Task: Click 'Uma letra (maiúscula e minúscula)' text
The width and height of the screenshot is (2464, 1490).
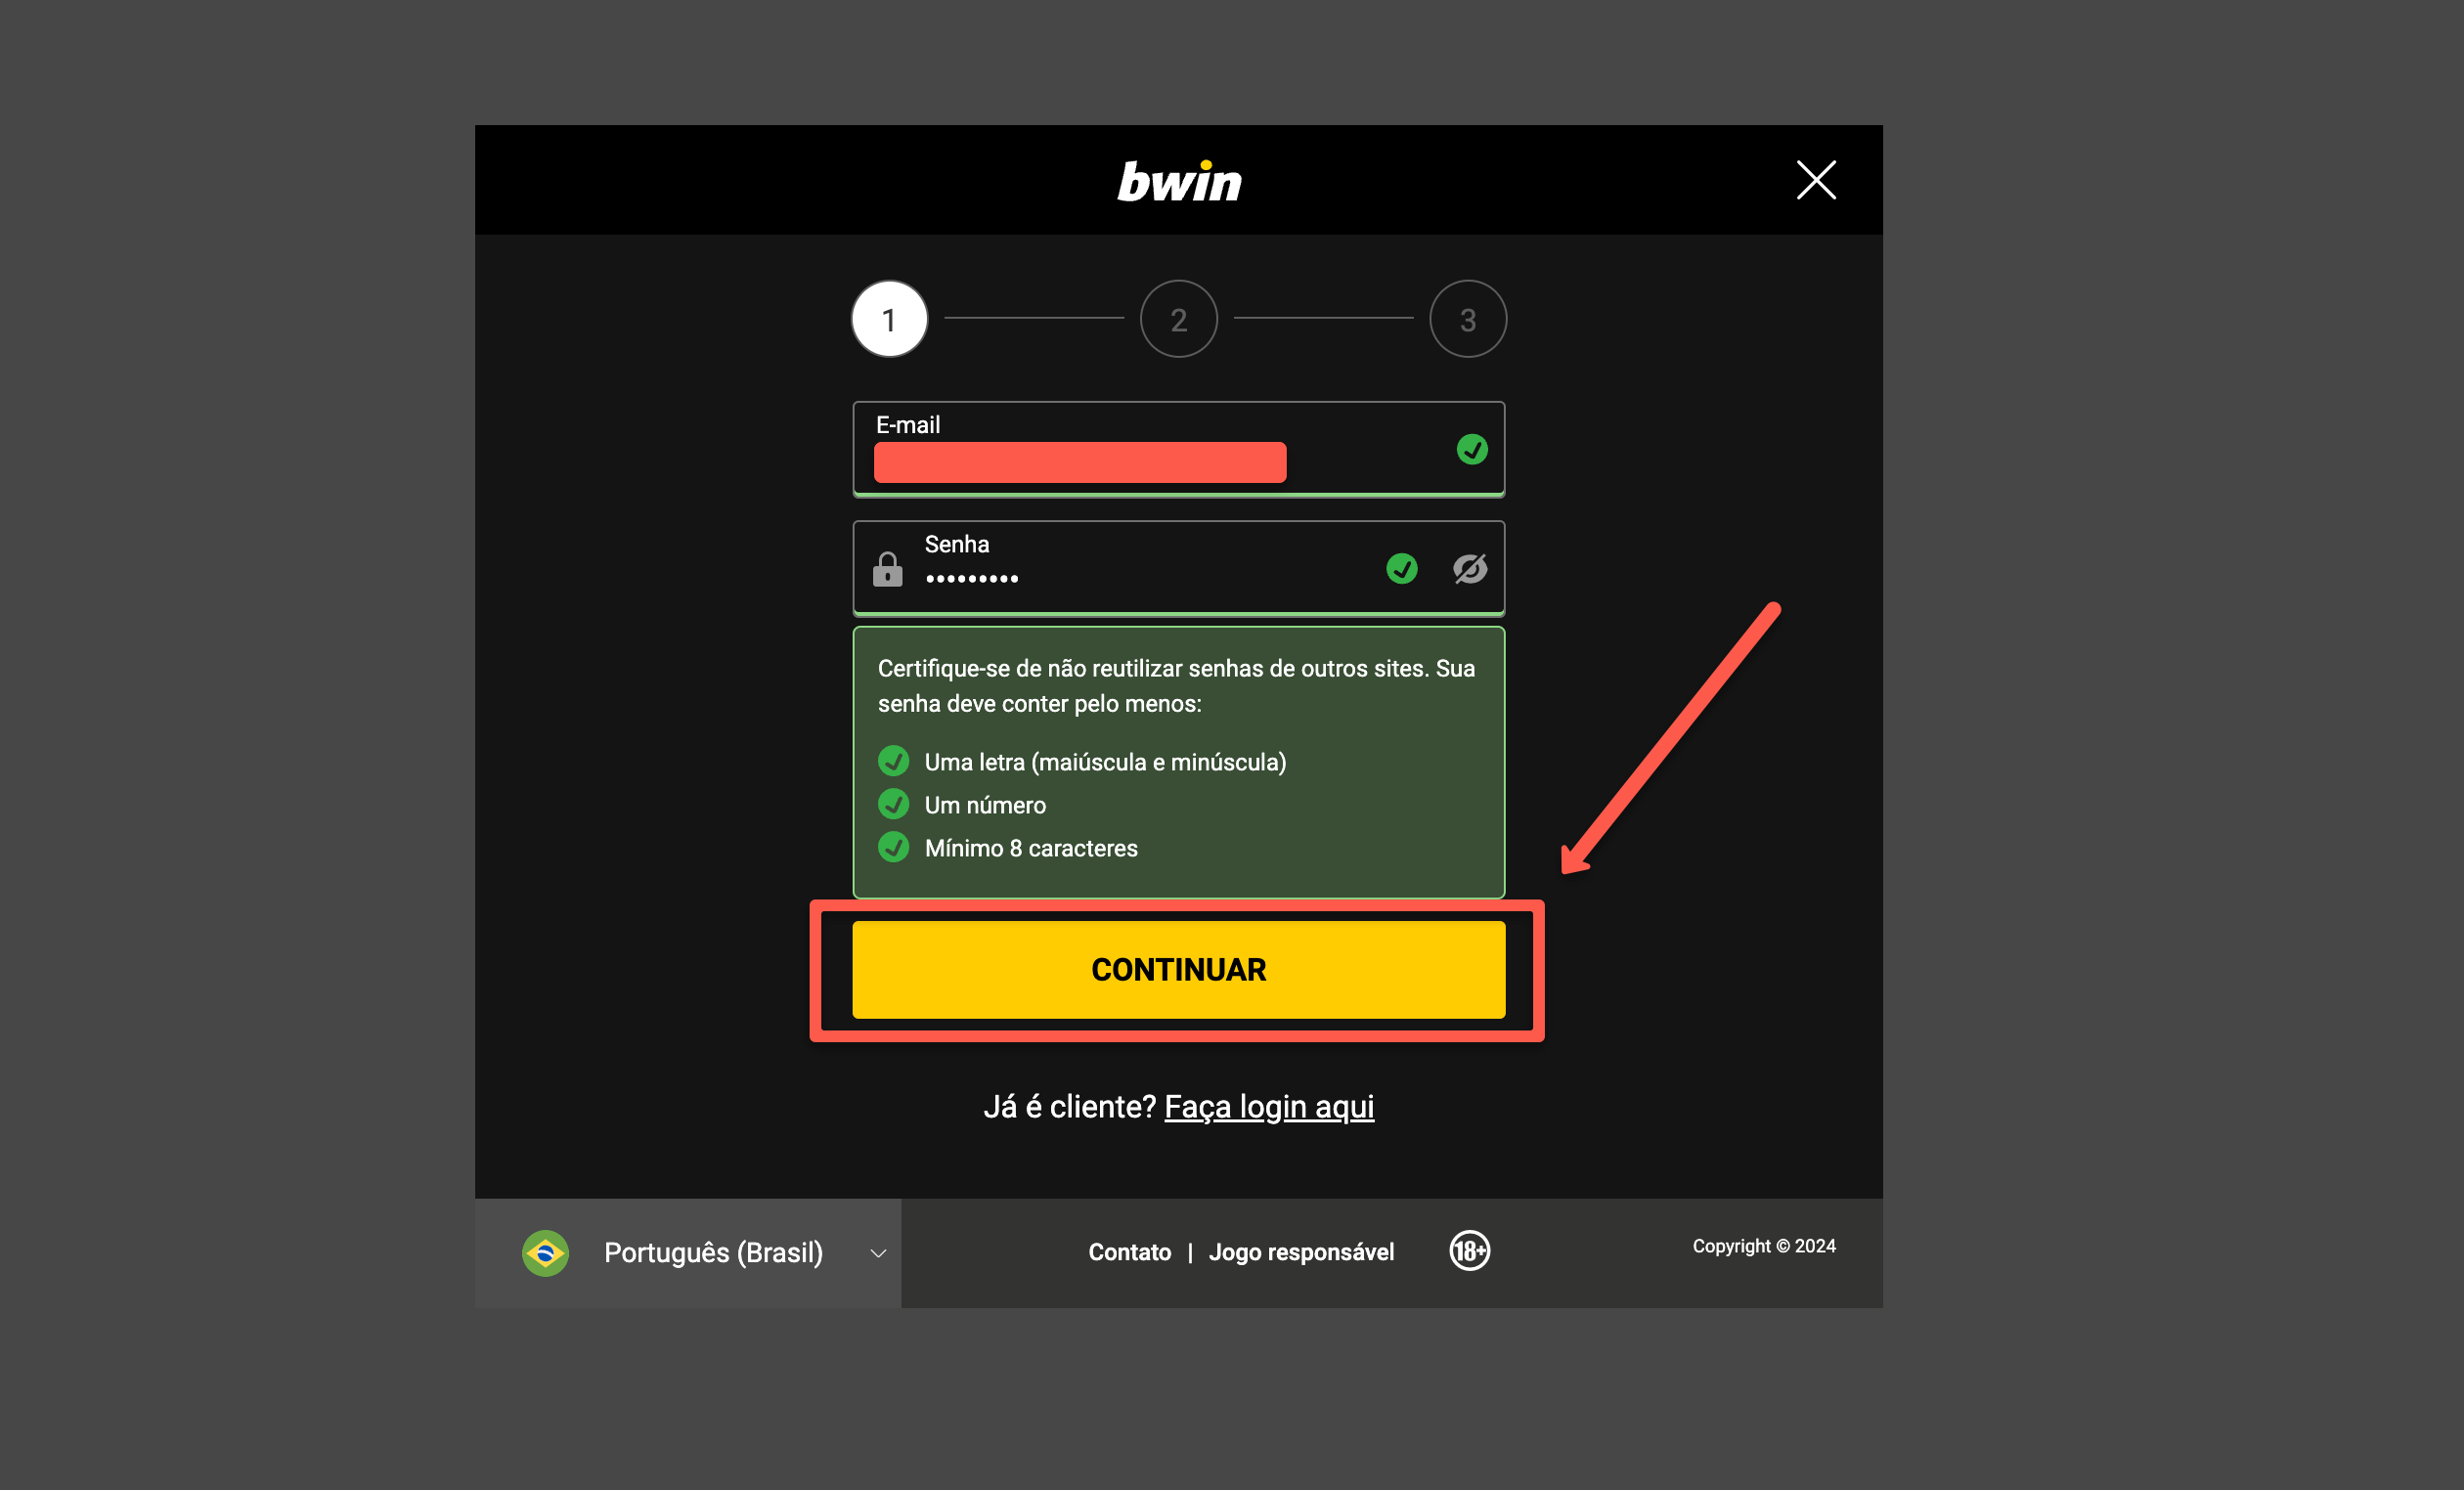Action: point(1105,762)
